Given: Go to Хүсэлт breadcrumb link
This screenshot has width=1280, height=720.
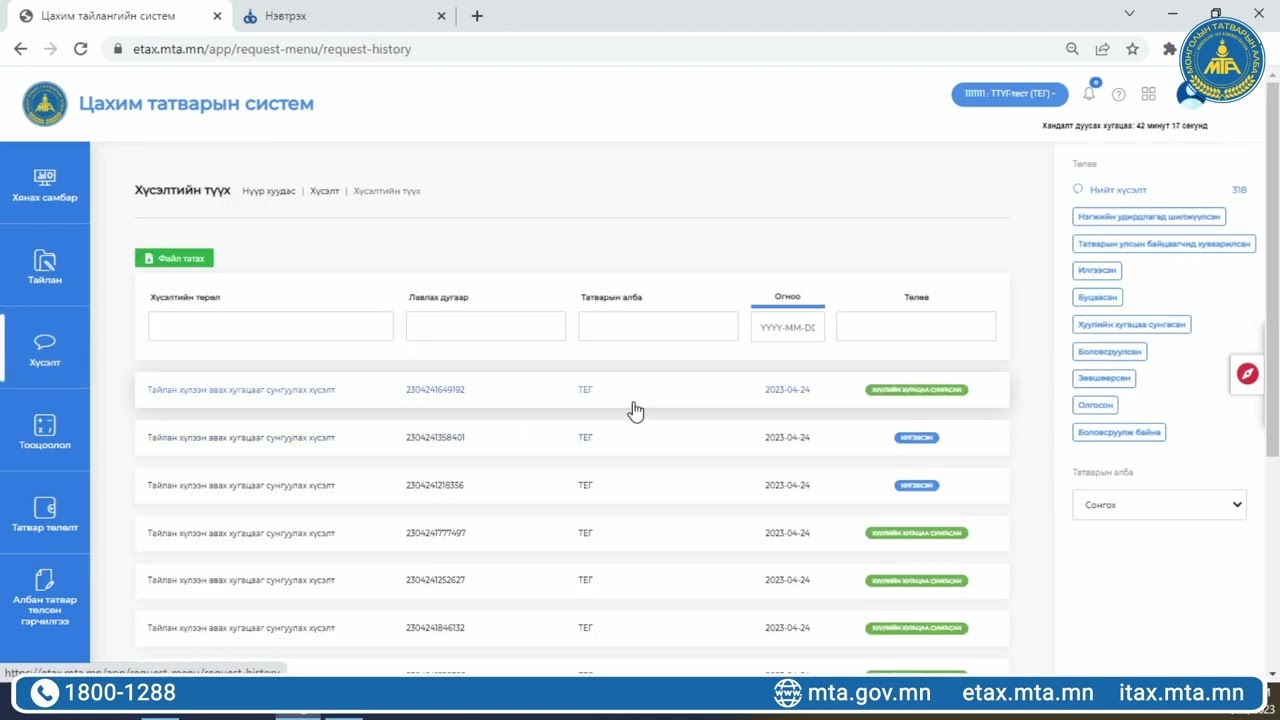Looking at the screenshot, I should (x=324, y=191).
